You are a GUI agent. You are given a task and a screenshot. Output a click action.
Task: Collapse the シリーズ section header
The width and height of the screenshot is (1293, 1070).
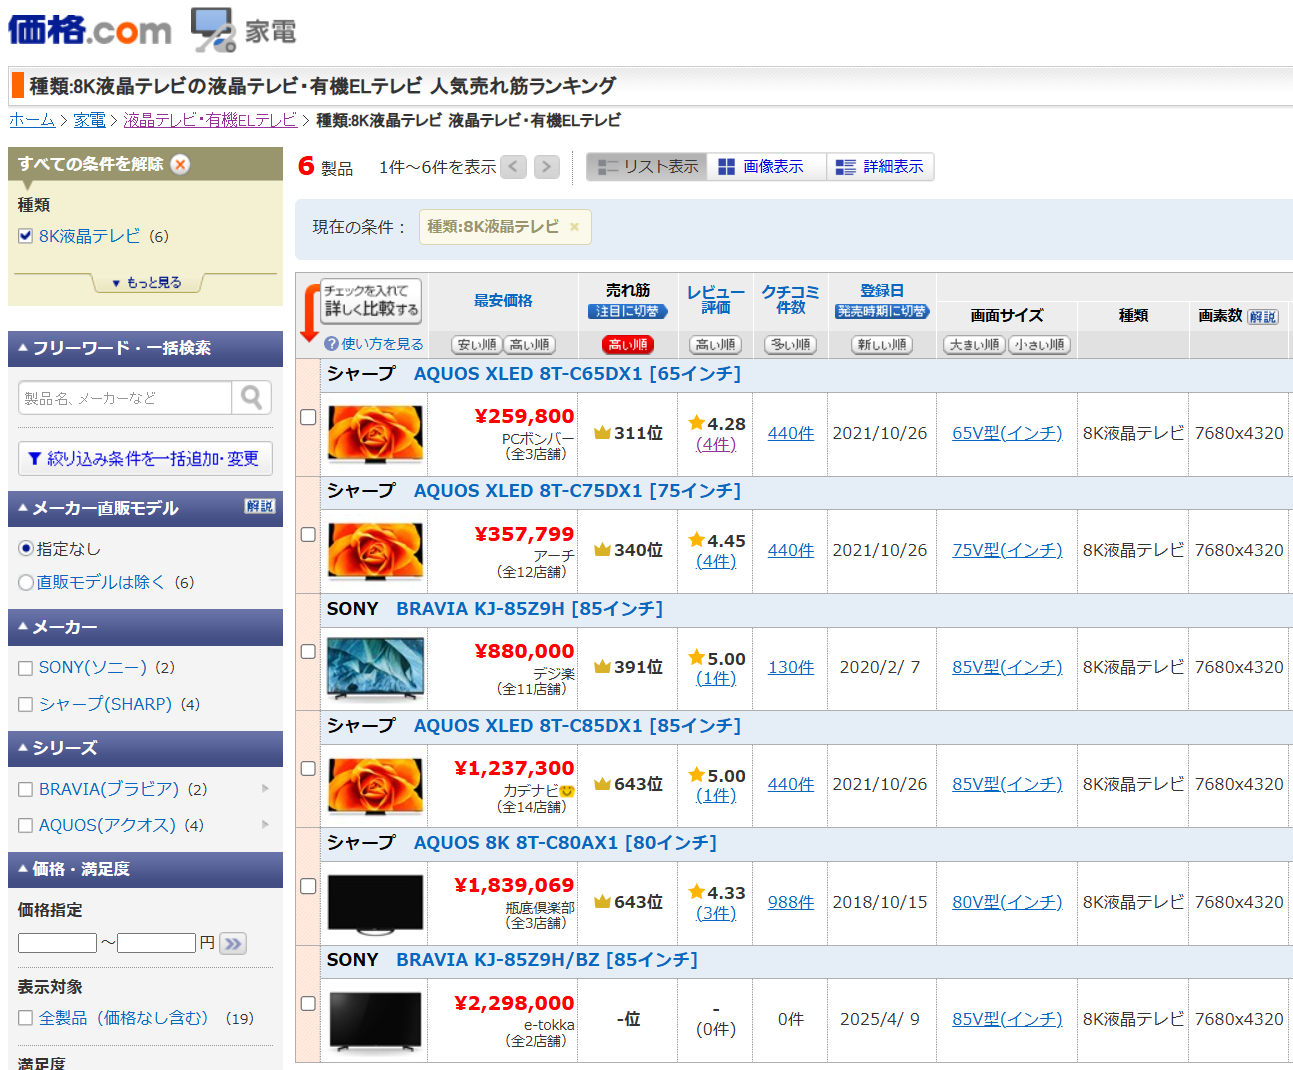pyautogui.click(x=145, y=748)
